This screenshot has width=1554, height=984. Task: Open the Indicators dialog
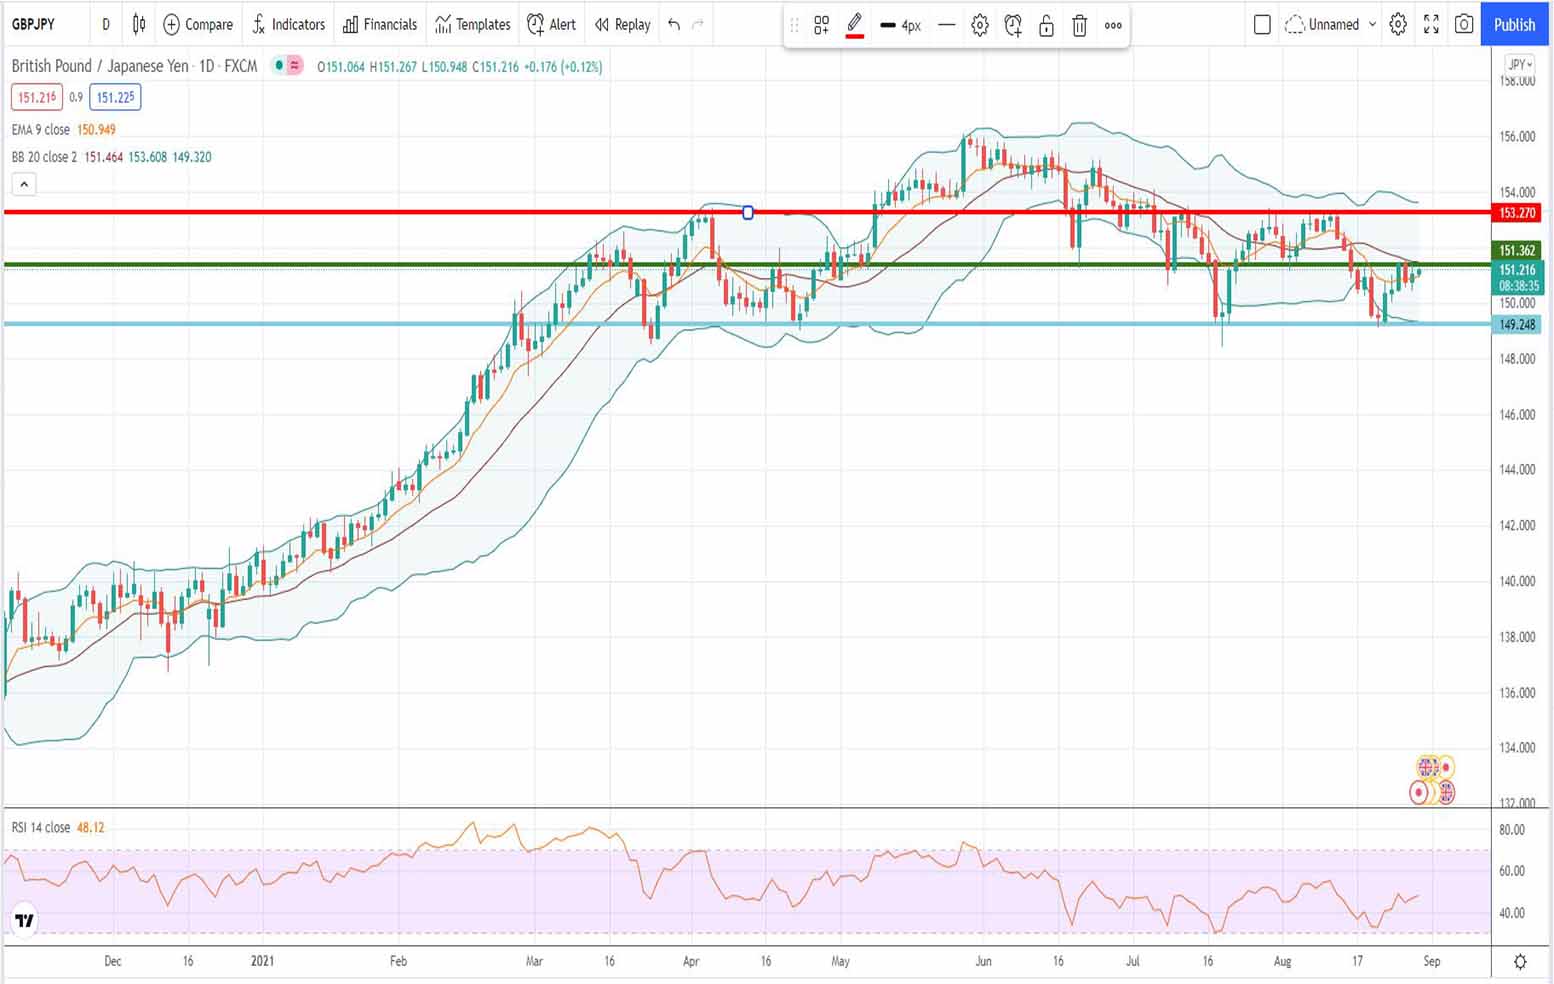coord(289,24)
